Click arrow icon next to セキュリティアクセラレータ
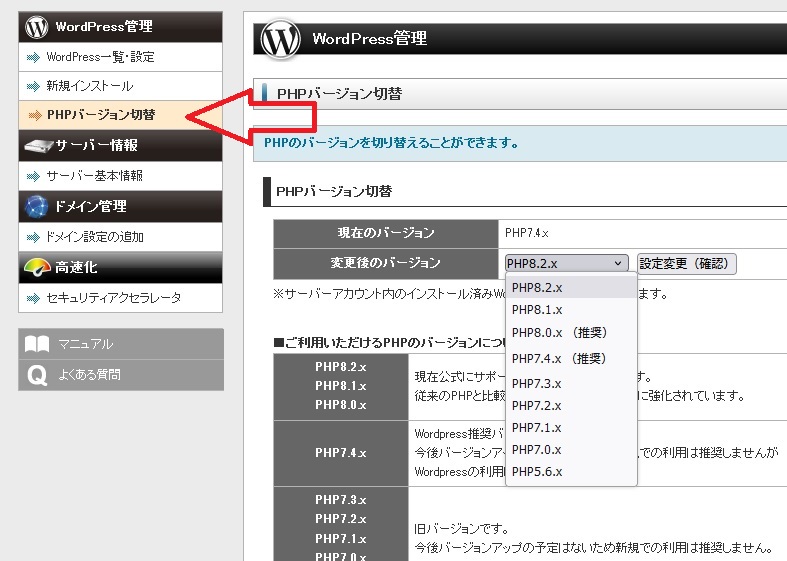The height and width of the screenshot is (561, 787). 33,299
